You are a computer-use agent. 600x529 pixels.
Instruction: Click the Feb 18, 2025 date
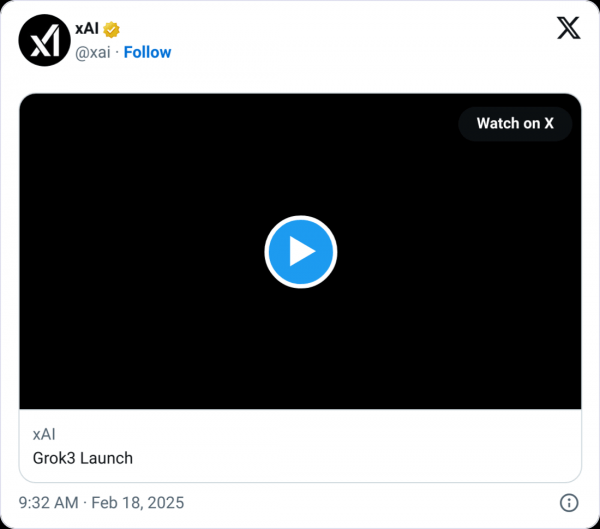tap(138, 502)
